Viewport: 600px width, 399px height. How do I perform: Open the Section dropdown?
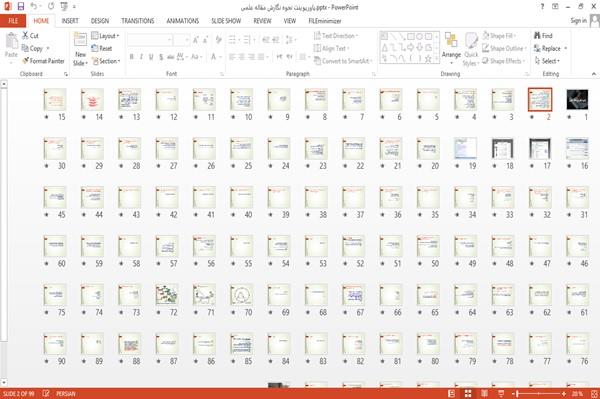click(x=106, y=61)
